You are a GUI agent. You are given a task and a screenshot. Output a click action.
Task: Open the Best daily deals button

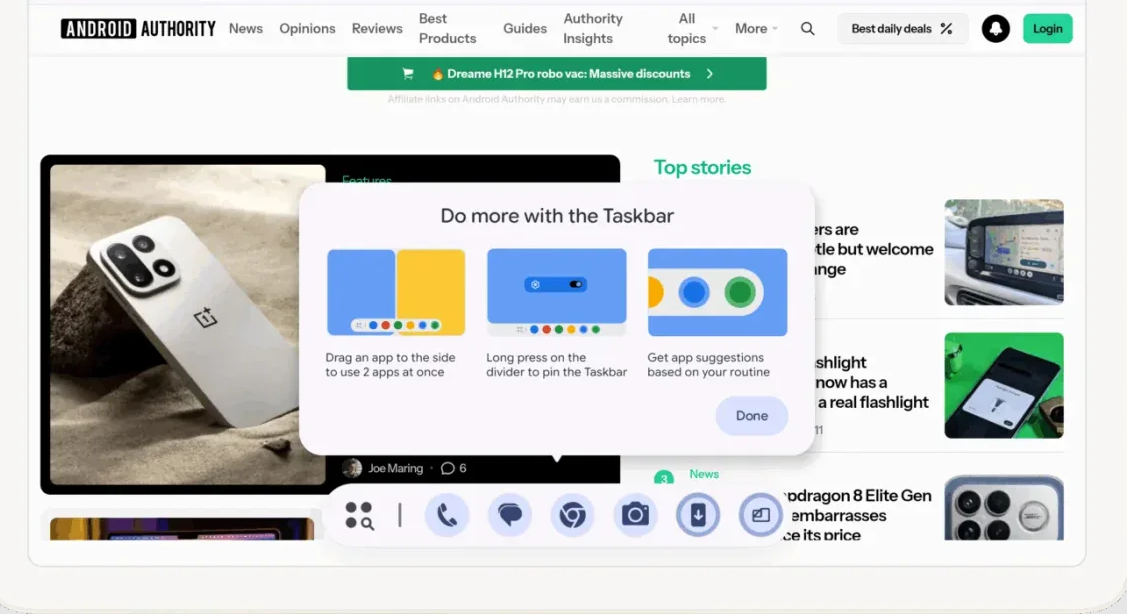(x=902, y=29)
